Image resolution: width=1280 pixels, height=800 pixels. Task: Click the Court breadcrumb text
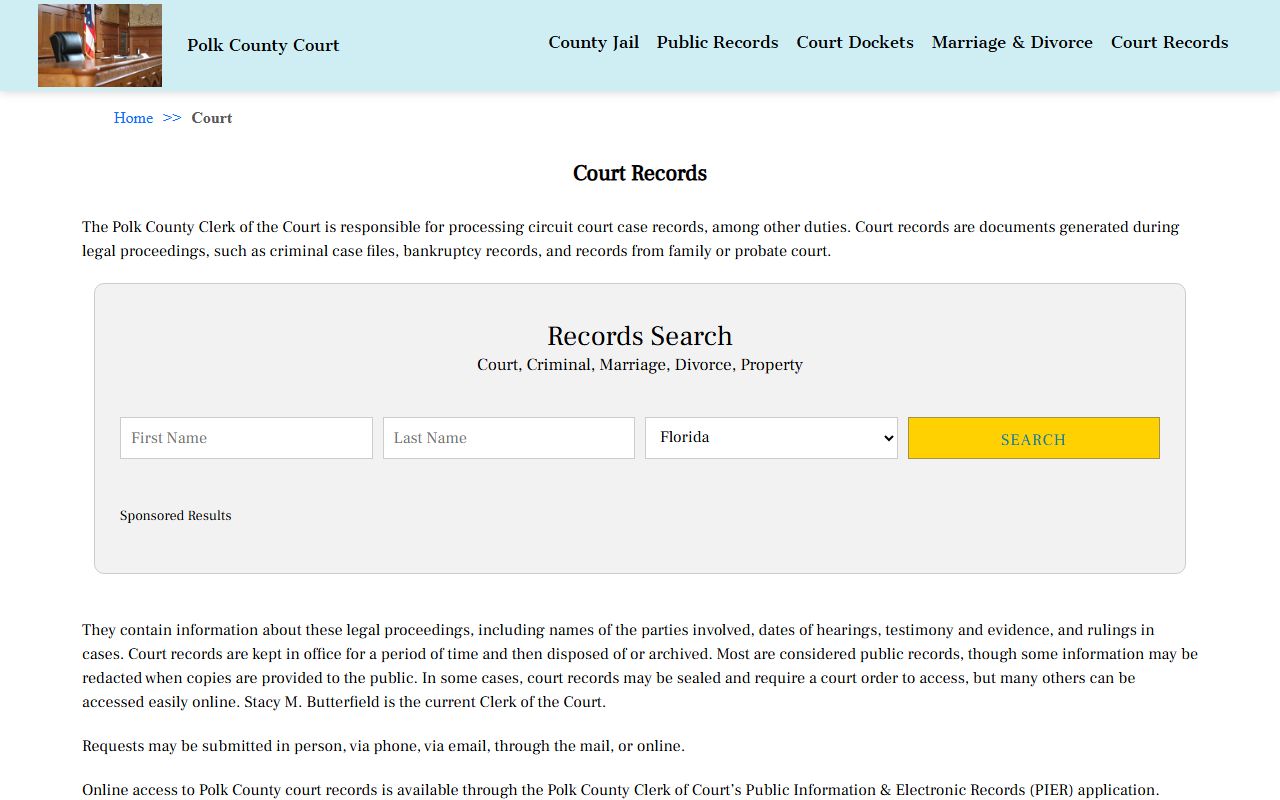(212, 118)
